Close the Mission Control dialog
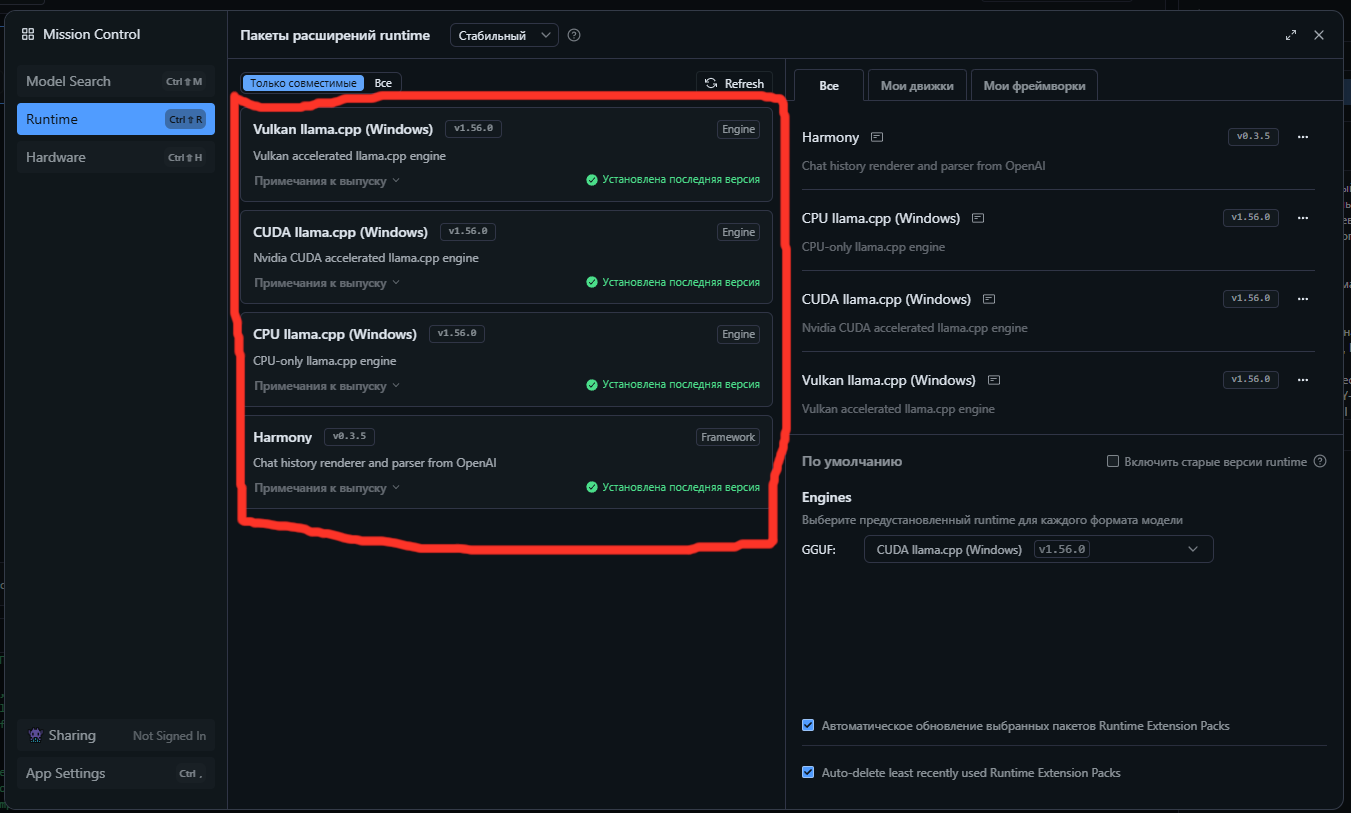The height and width of the screenshot is (813, 1351). click(x=1319, y=35)
